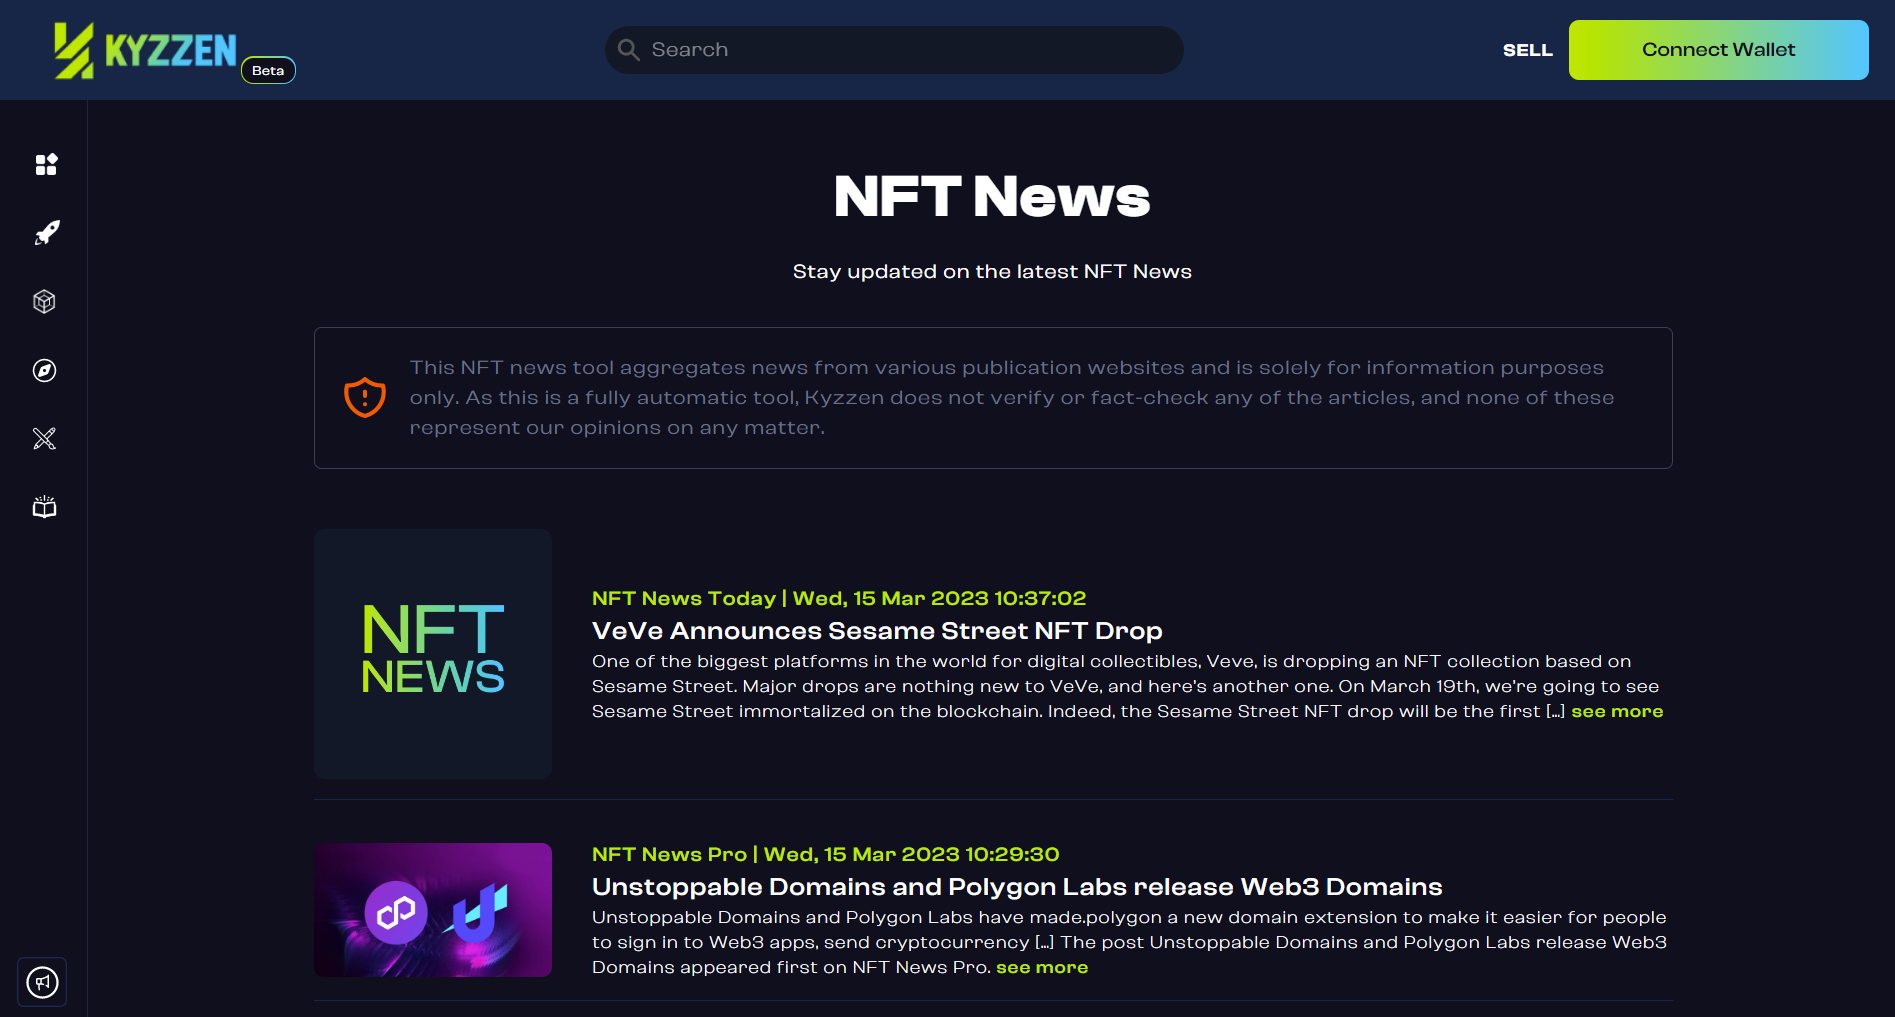Open the news book icon in sidebar
This screenshot has width=1895, height=1017.
44,507
